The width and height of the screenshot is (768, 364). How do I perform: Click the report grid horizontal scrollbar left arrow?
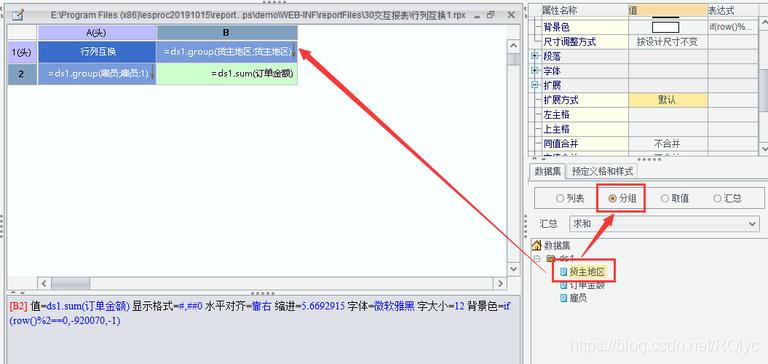(x=44, y=283)
